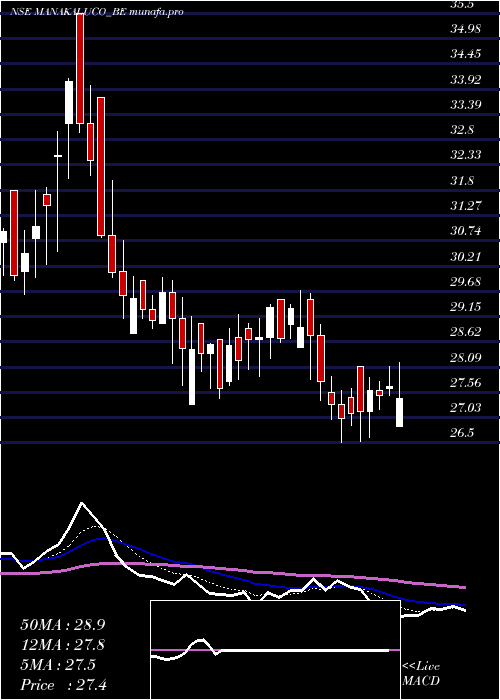Click the 28.62 price axis label
The height and width of the screenshot is (700, 500).
pos(466,332)
